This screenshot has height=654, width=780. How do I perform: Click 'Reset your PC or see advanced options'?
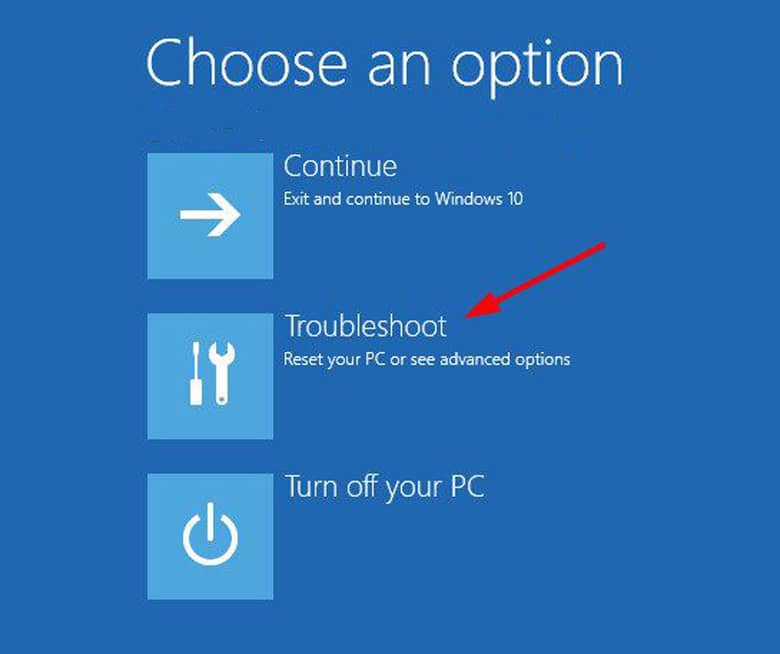pyautogui.click(x=426, y=359)
